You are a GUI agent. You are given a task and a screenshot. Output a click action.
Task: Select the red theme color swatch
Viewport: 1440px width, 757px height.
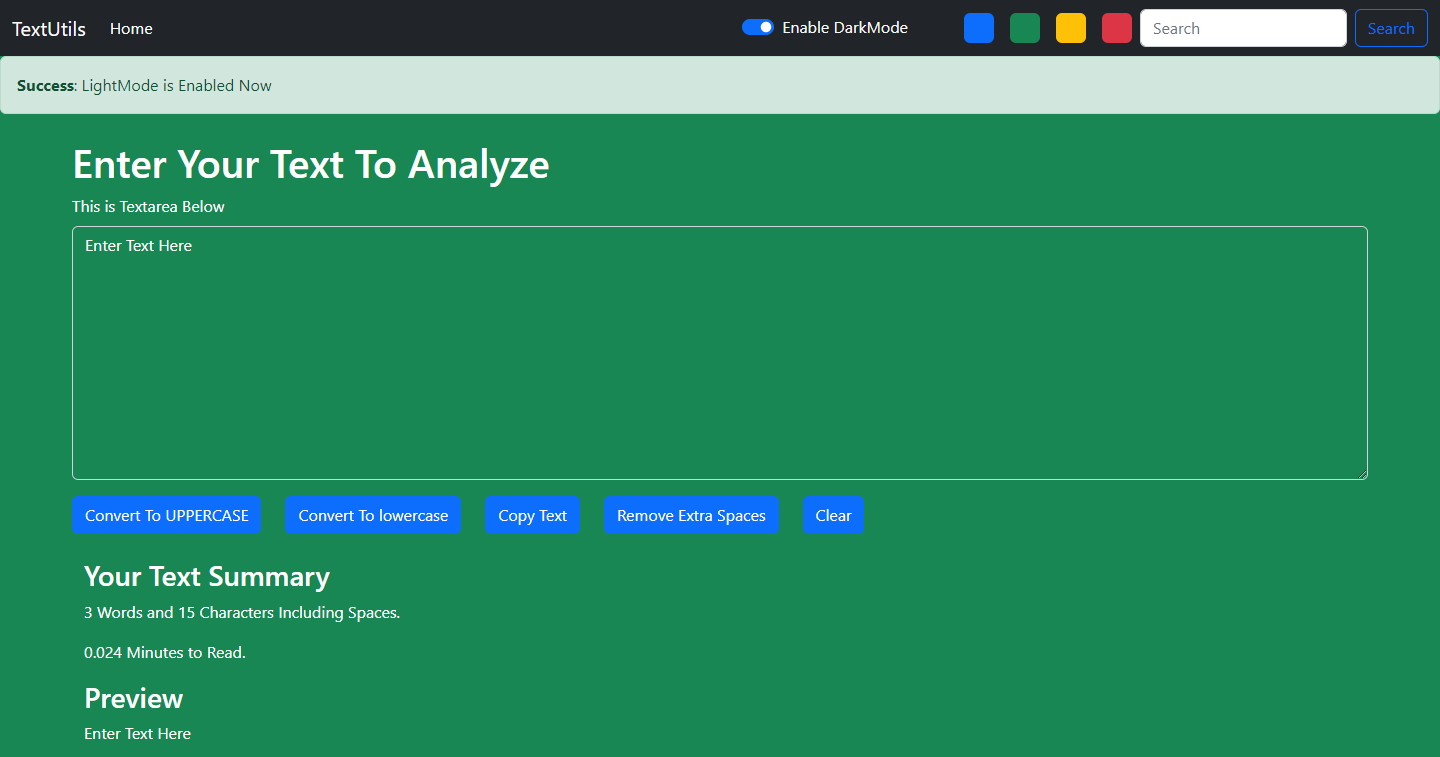(x=1116, y=28)
